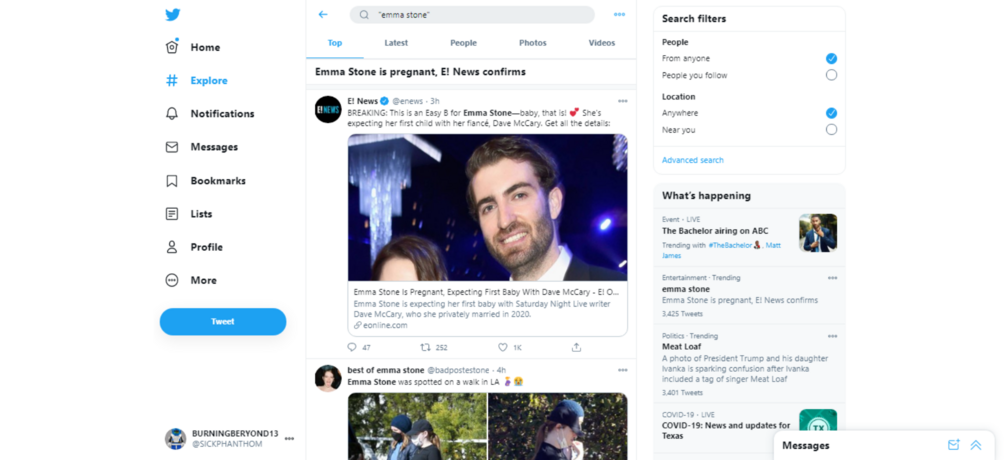
Task: Open the Dave McCary article image
Action: (x=488, y=208)
